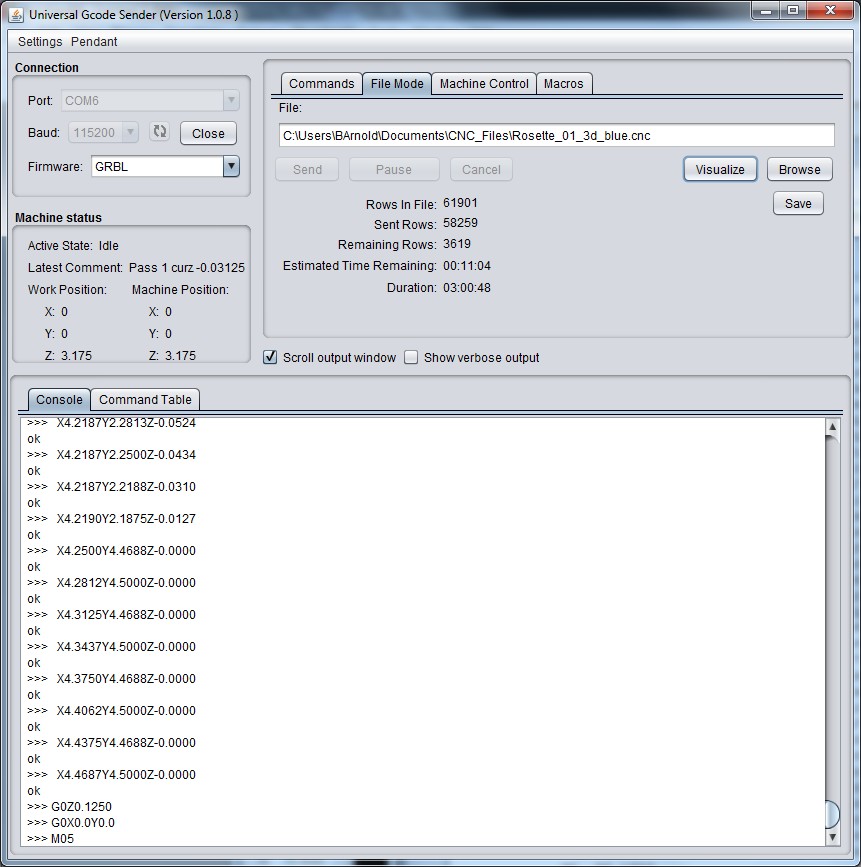Open the Macros tab
The width and height of the screenshot is (861, 867).
tap(563, 84)
